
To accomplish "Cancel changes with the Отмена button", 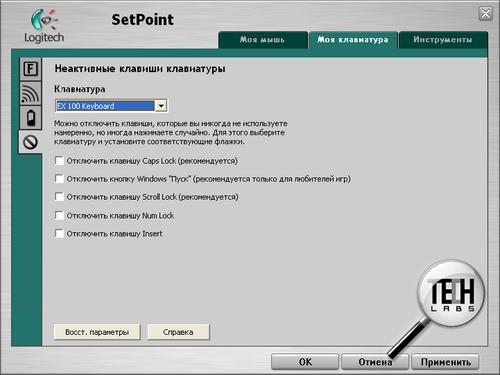I will coord(375,362).
